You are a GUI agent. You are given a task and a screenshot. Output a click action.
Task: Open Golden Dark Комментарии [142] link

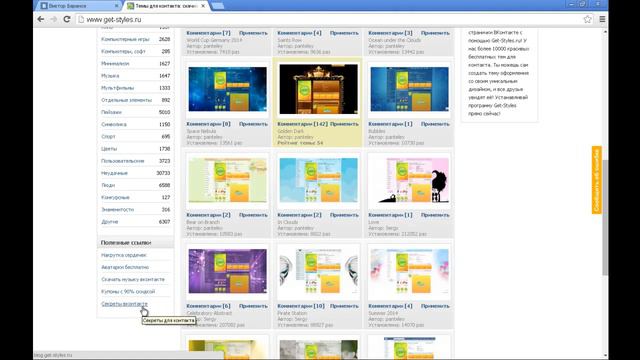click(x=302, y=124)
